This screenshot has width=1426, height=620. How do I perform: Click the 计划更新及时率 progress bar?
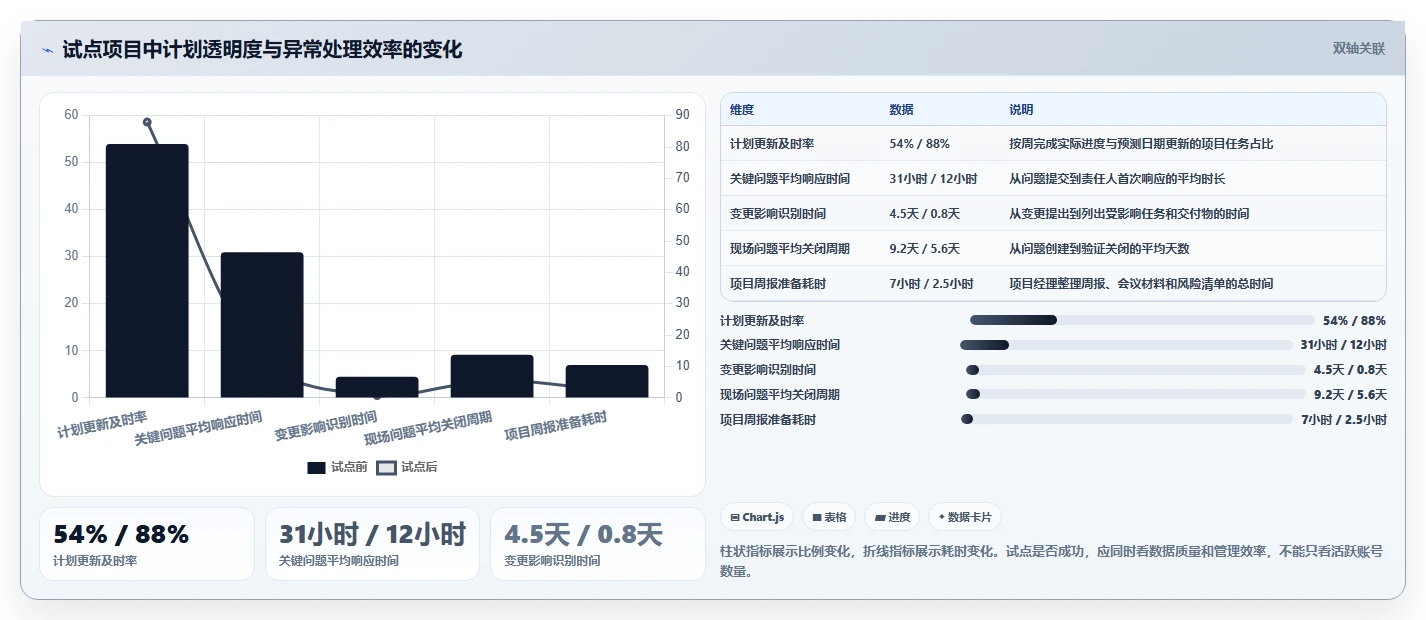1142,320
